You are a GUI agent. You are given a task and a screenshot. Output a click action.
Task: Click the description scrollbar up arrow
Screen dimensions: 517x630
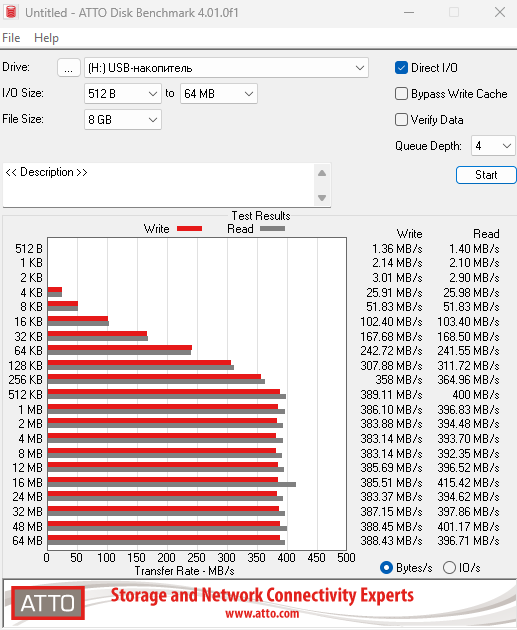322,173
